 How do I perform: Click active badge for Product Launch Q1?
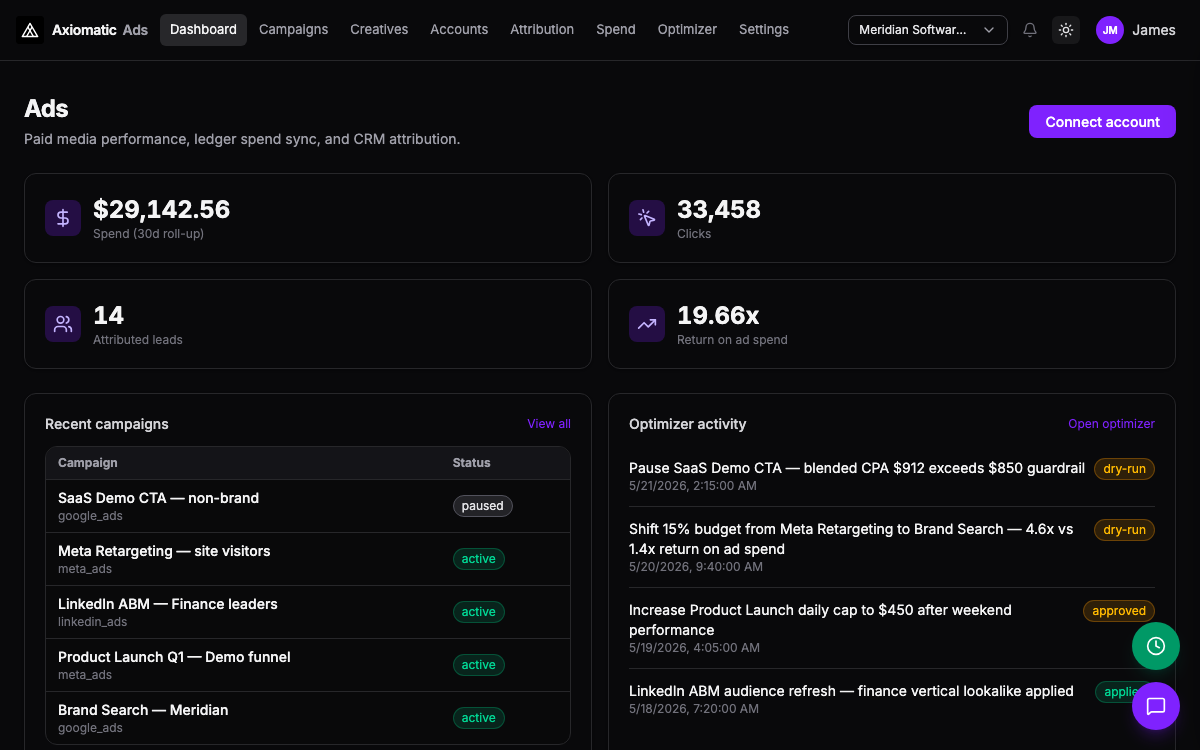click(479, 665)
